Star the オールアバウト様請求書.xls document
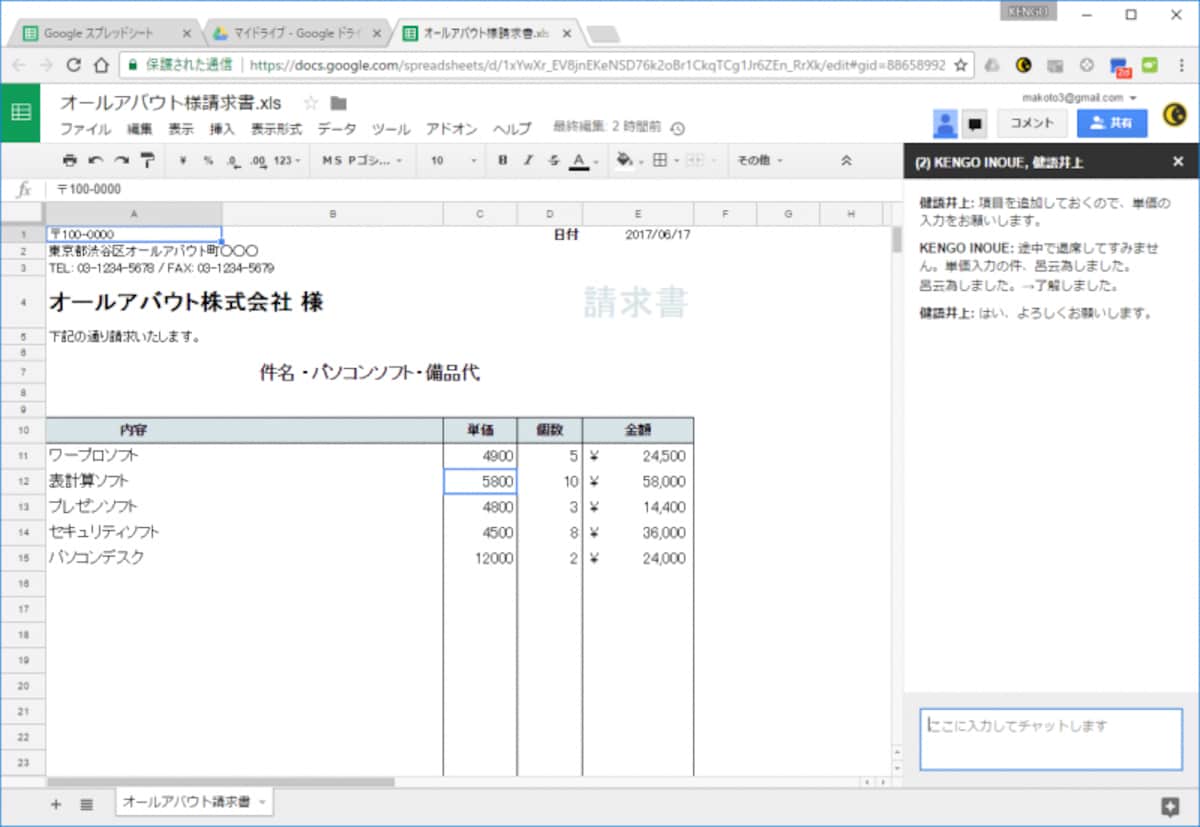 (311, 102)
